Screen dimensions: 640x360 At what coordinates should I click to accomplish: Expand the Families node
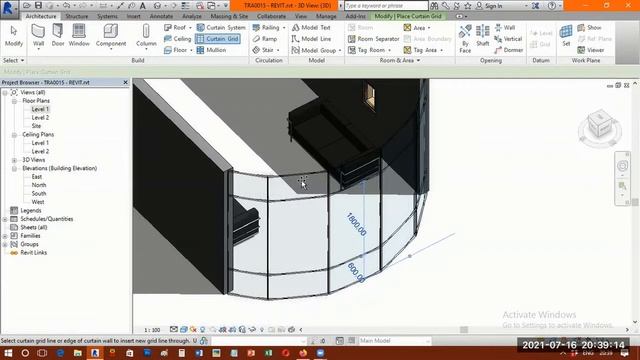[x=5, y=236]
